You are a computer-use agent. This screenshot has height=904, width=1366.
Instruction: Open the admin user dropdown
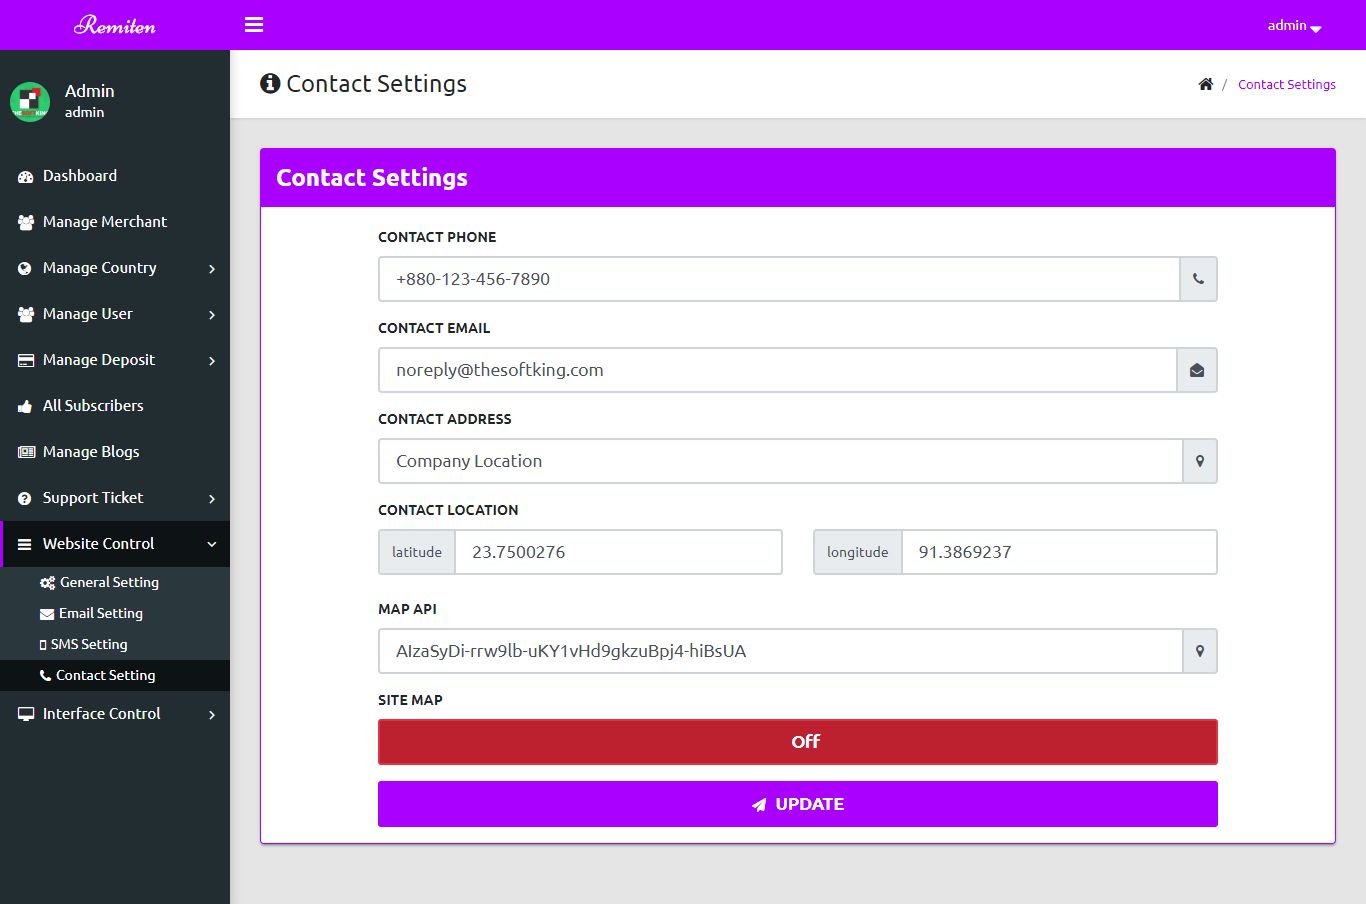click(x=1294, y=26)
